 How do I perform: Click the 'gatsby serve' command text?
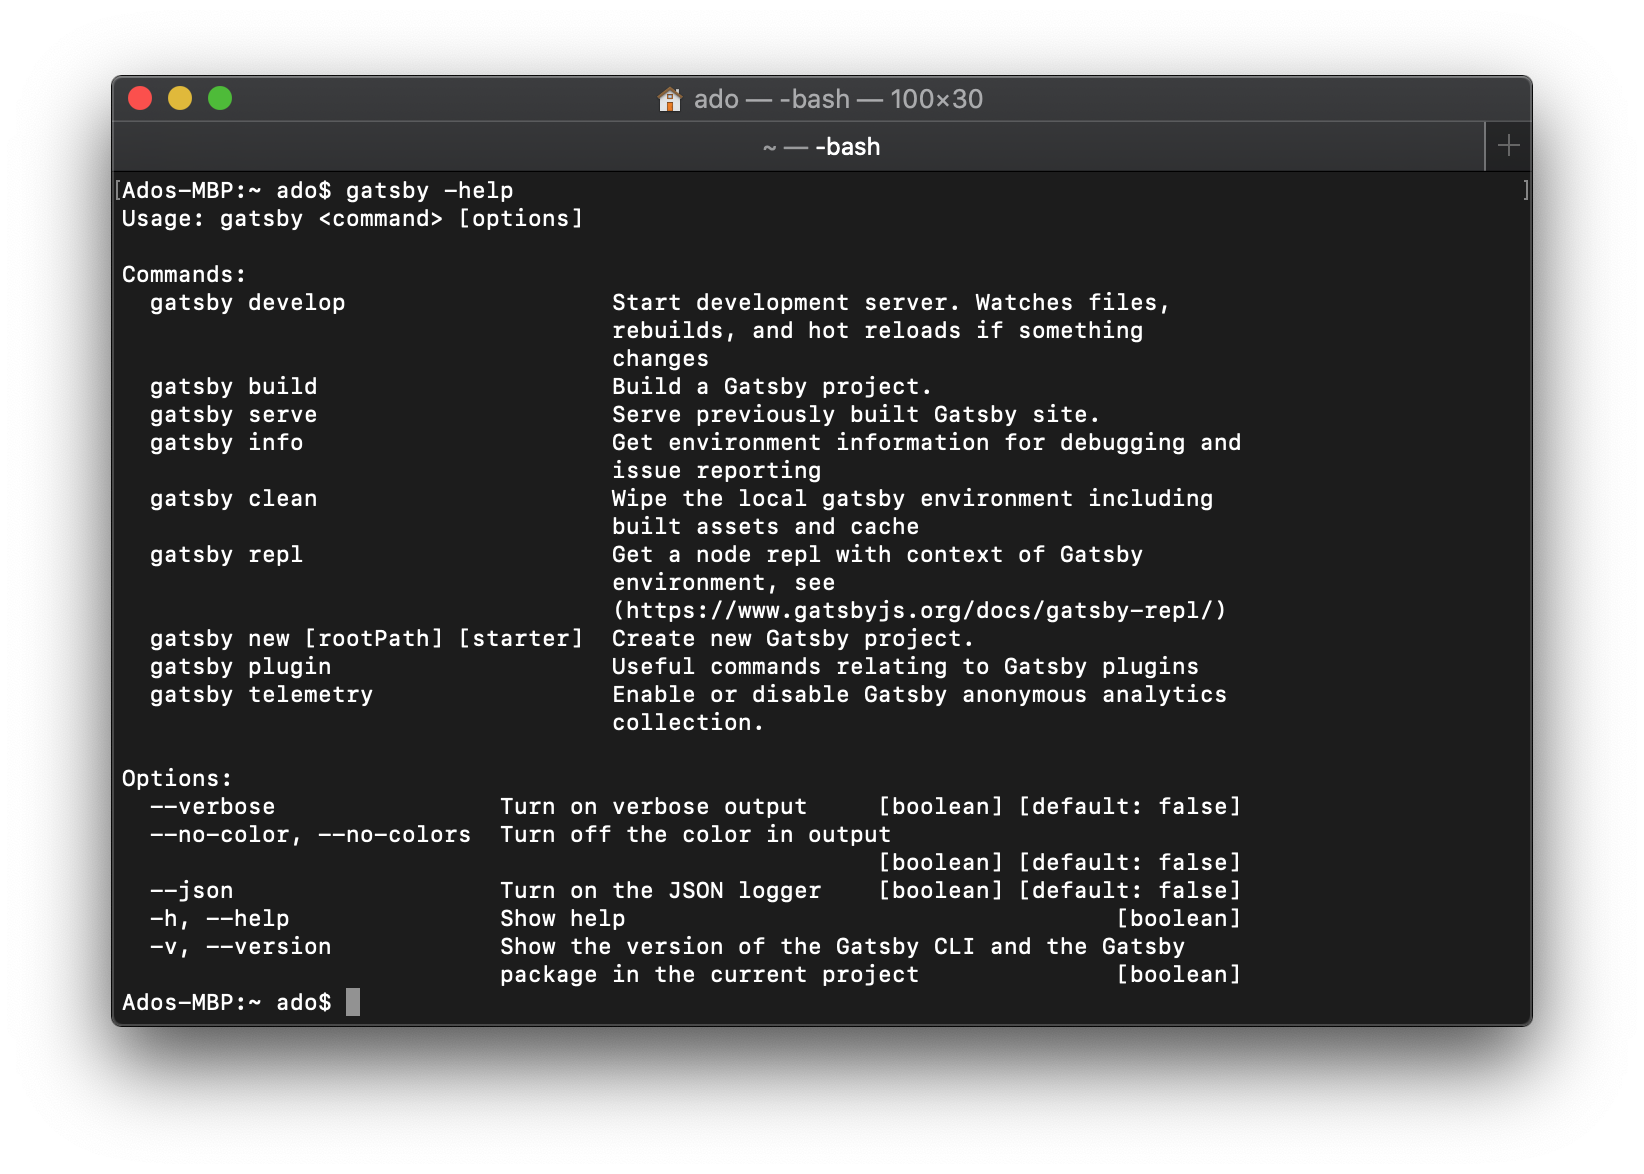[233, 414]
